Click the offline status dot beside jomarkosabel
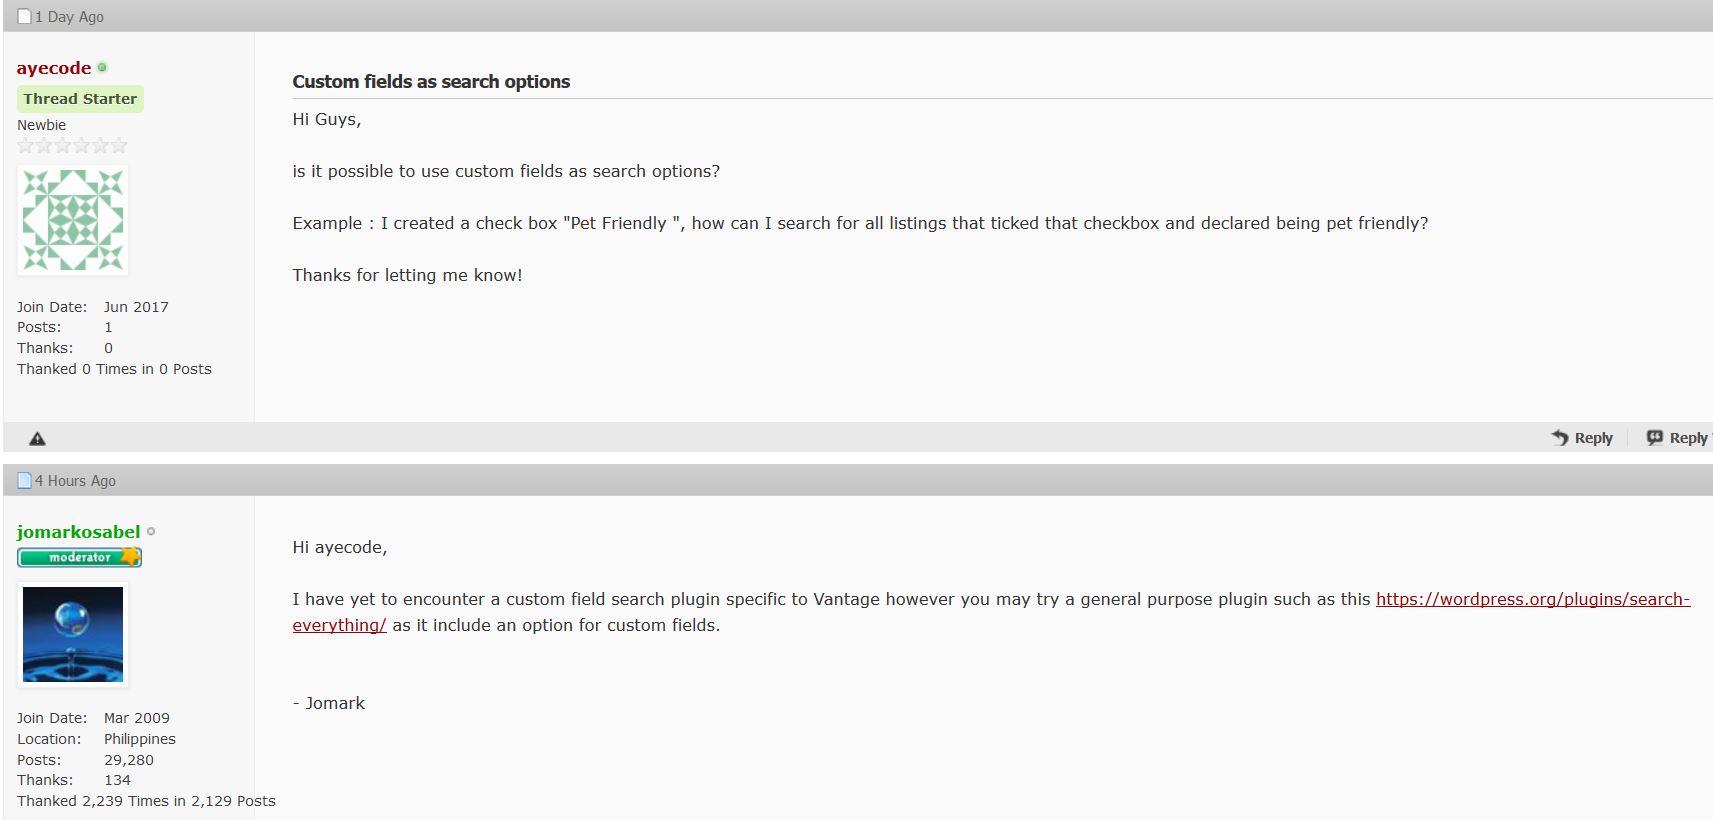This screenshot has height=820, width=1713. coord(151,532)
